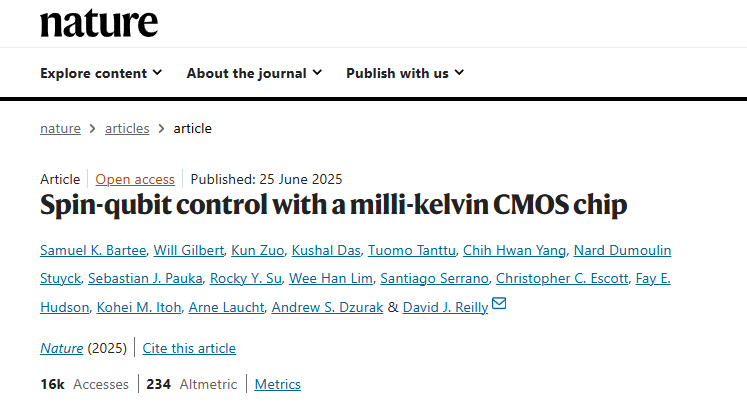Image resolution: width=747 pixels, height=404 pixels.
Task: Open the Open access link
Action: (135, 179)
